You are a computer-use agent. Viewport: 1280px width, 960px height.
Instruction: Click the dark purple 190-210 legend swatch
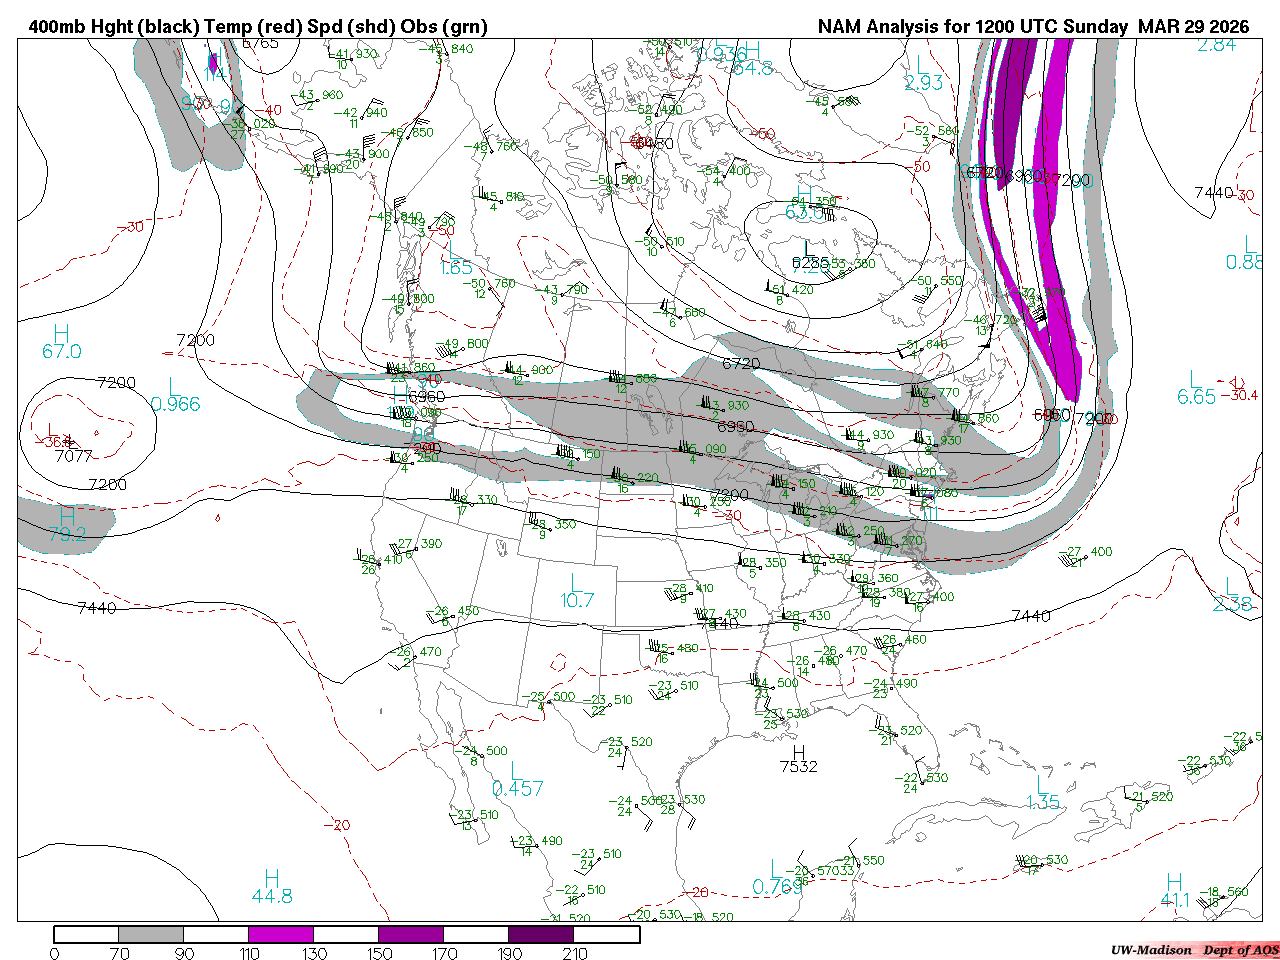pos(541,934)
